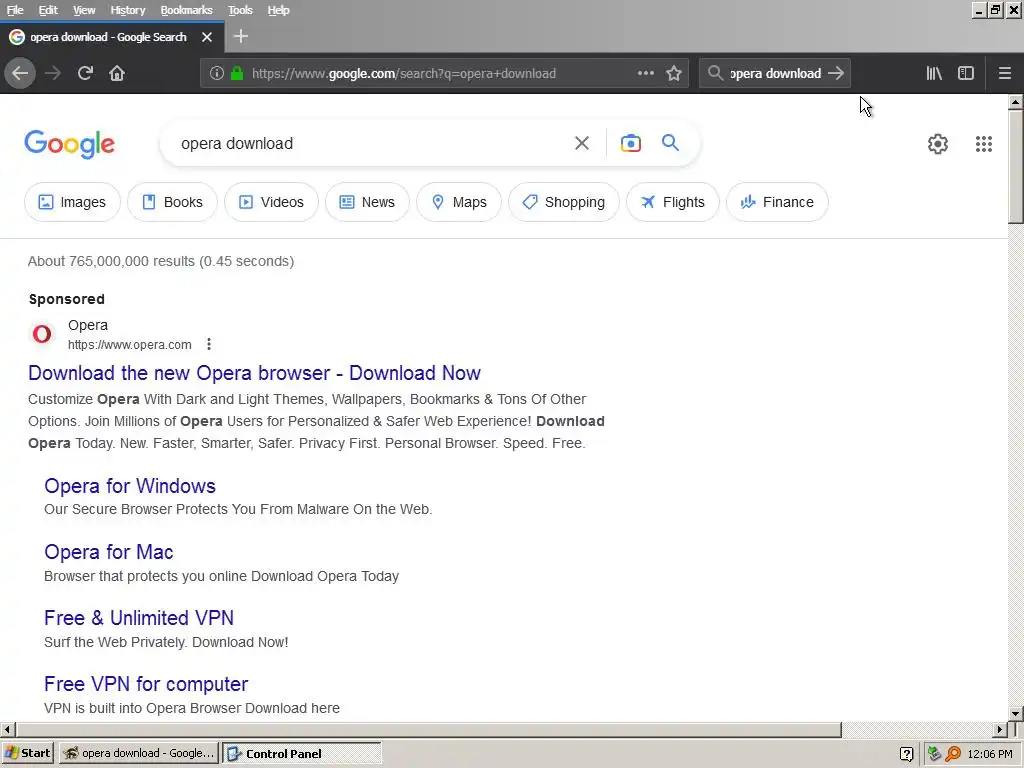The image size is (1024, 768).
Task: Click the orange magnifier tray icon
Action: [953, 754]
